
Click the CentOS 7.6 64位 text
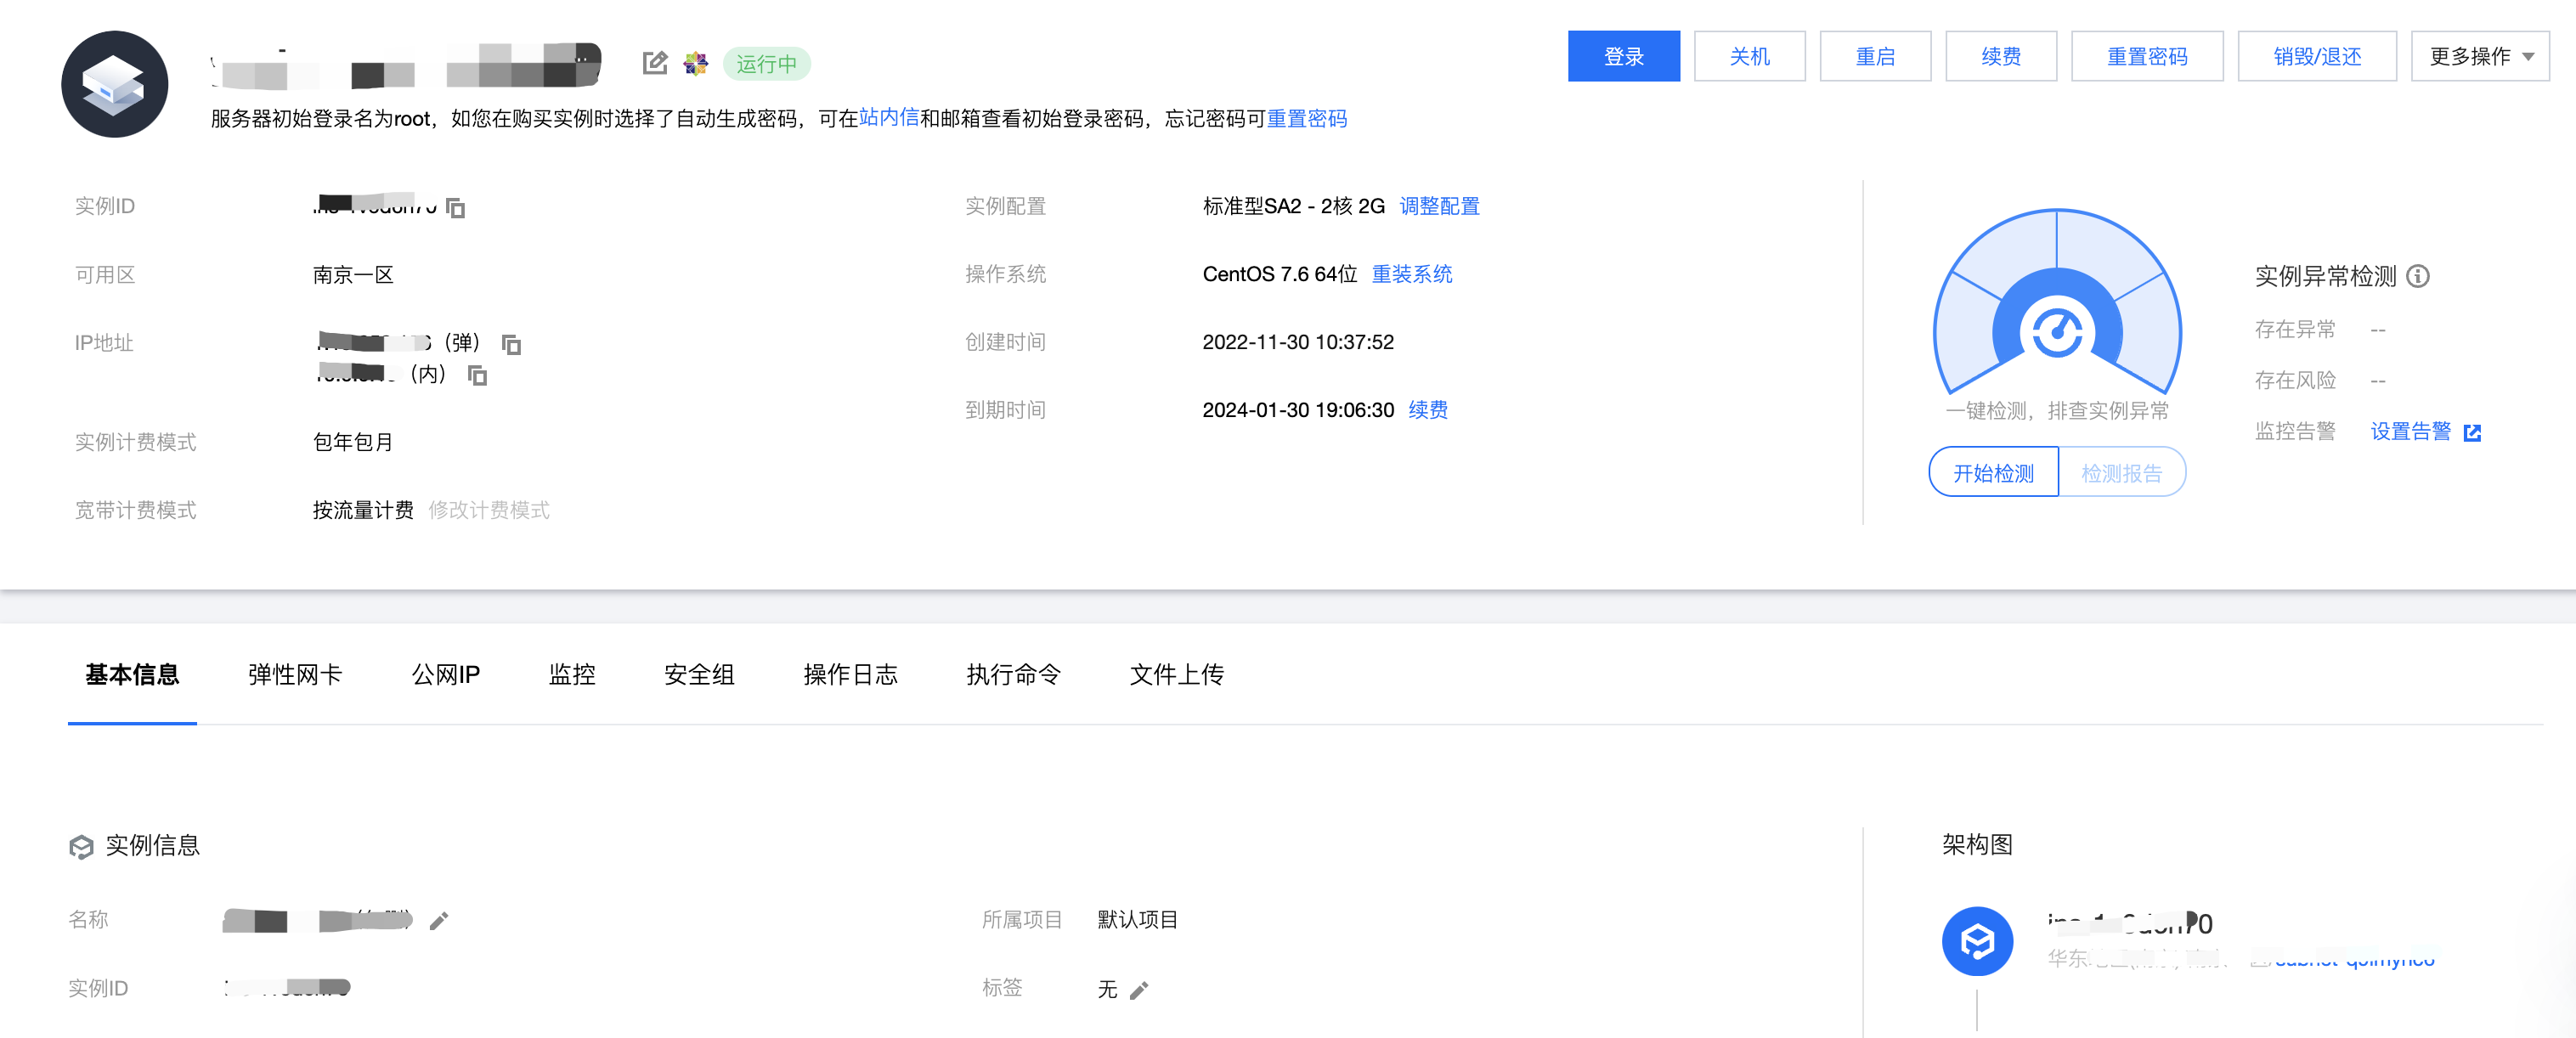tap(1279, 274)
